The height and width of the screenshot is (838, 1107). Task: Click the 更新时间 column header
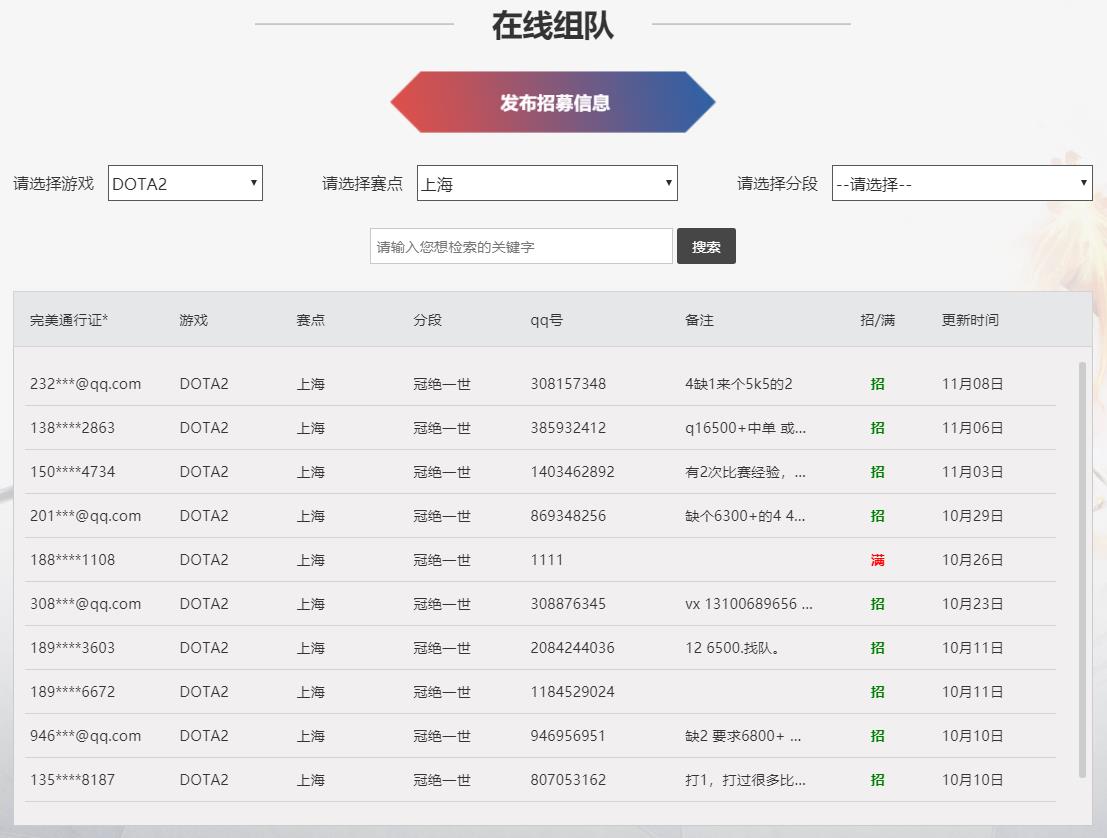tap(971, 319)
